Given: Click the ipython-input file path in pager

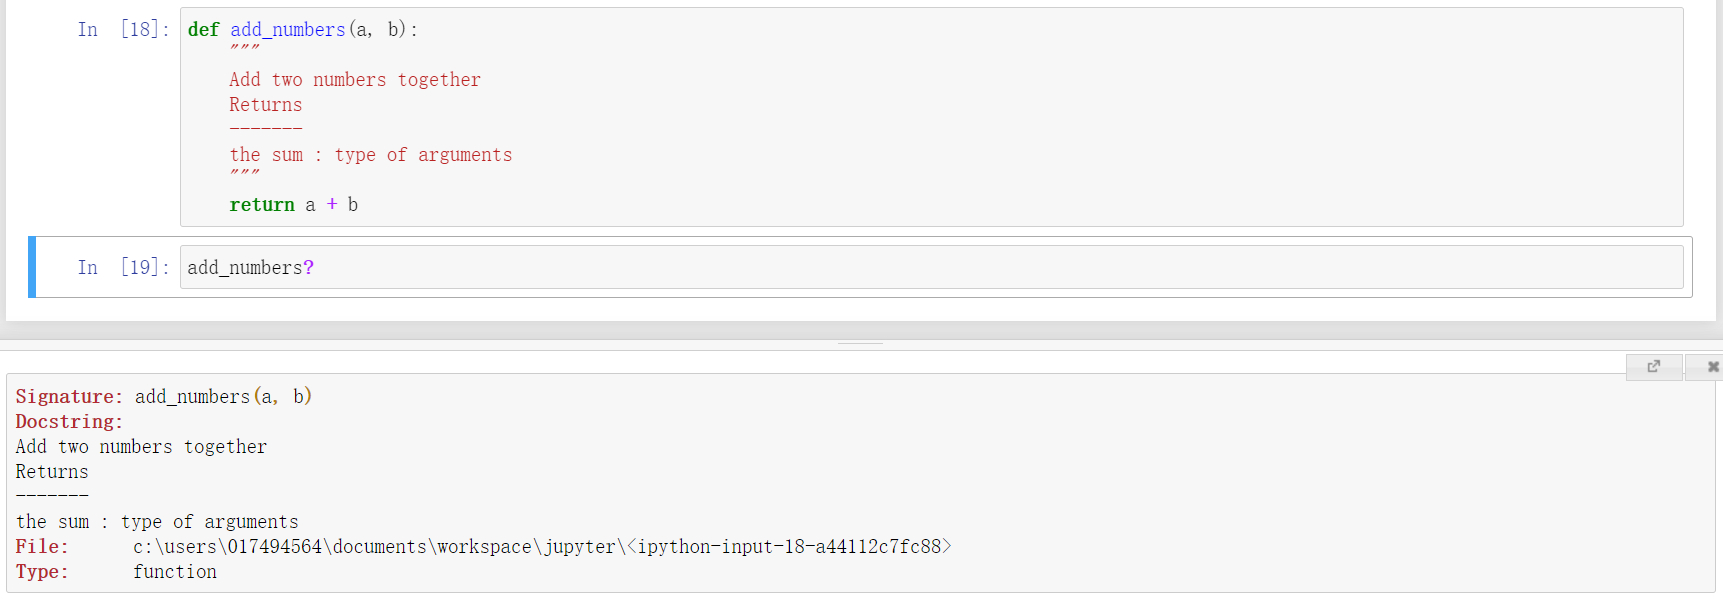Looking at the screenshot, I should click(542, 547).
